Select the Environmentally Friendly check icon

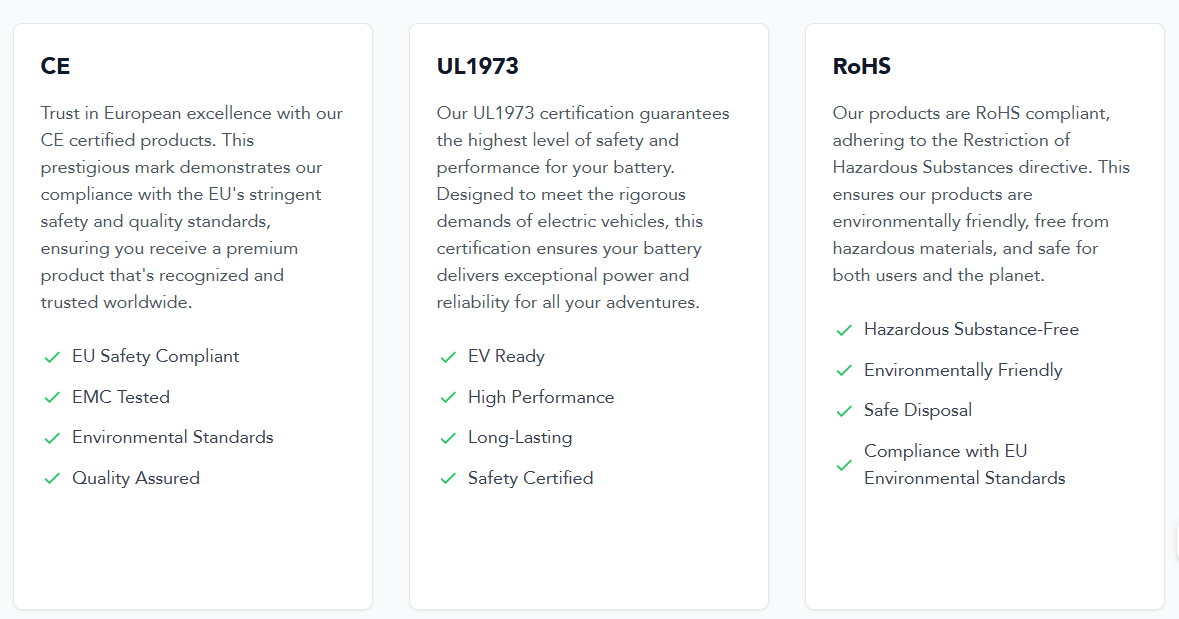pos(844,370)
